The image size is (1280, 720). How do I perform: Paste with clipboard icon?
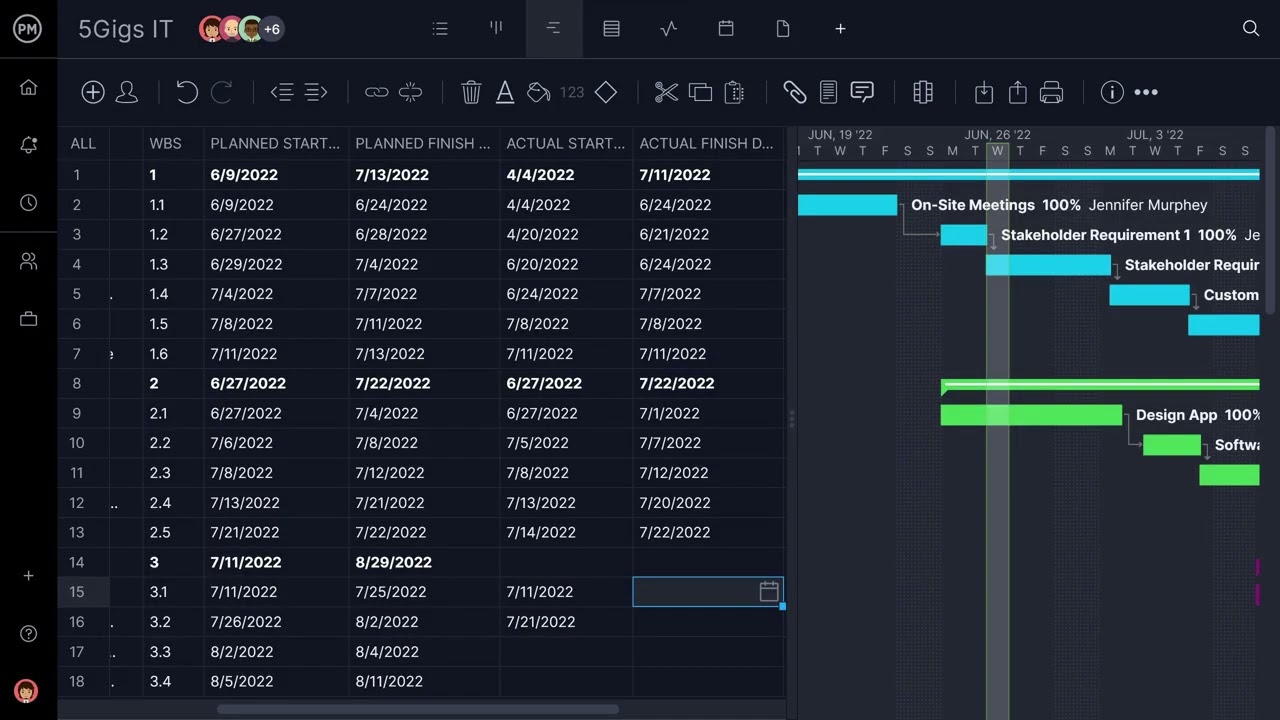(734, 92)
